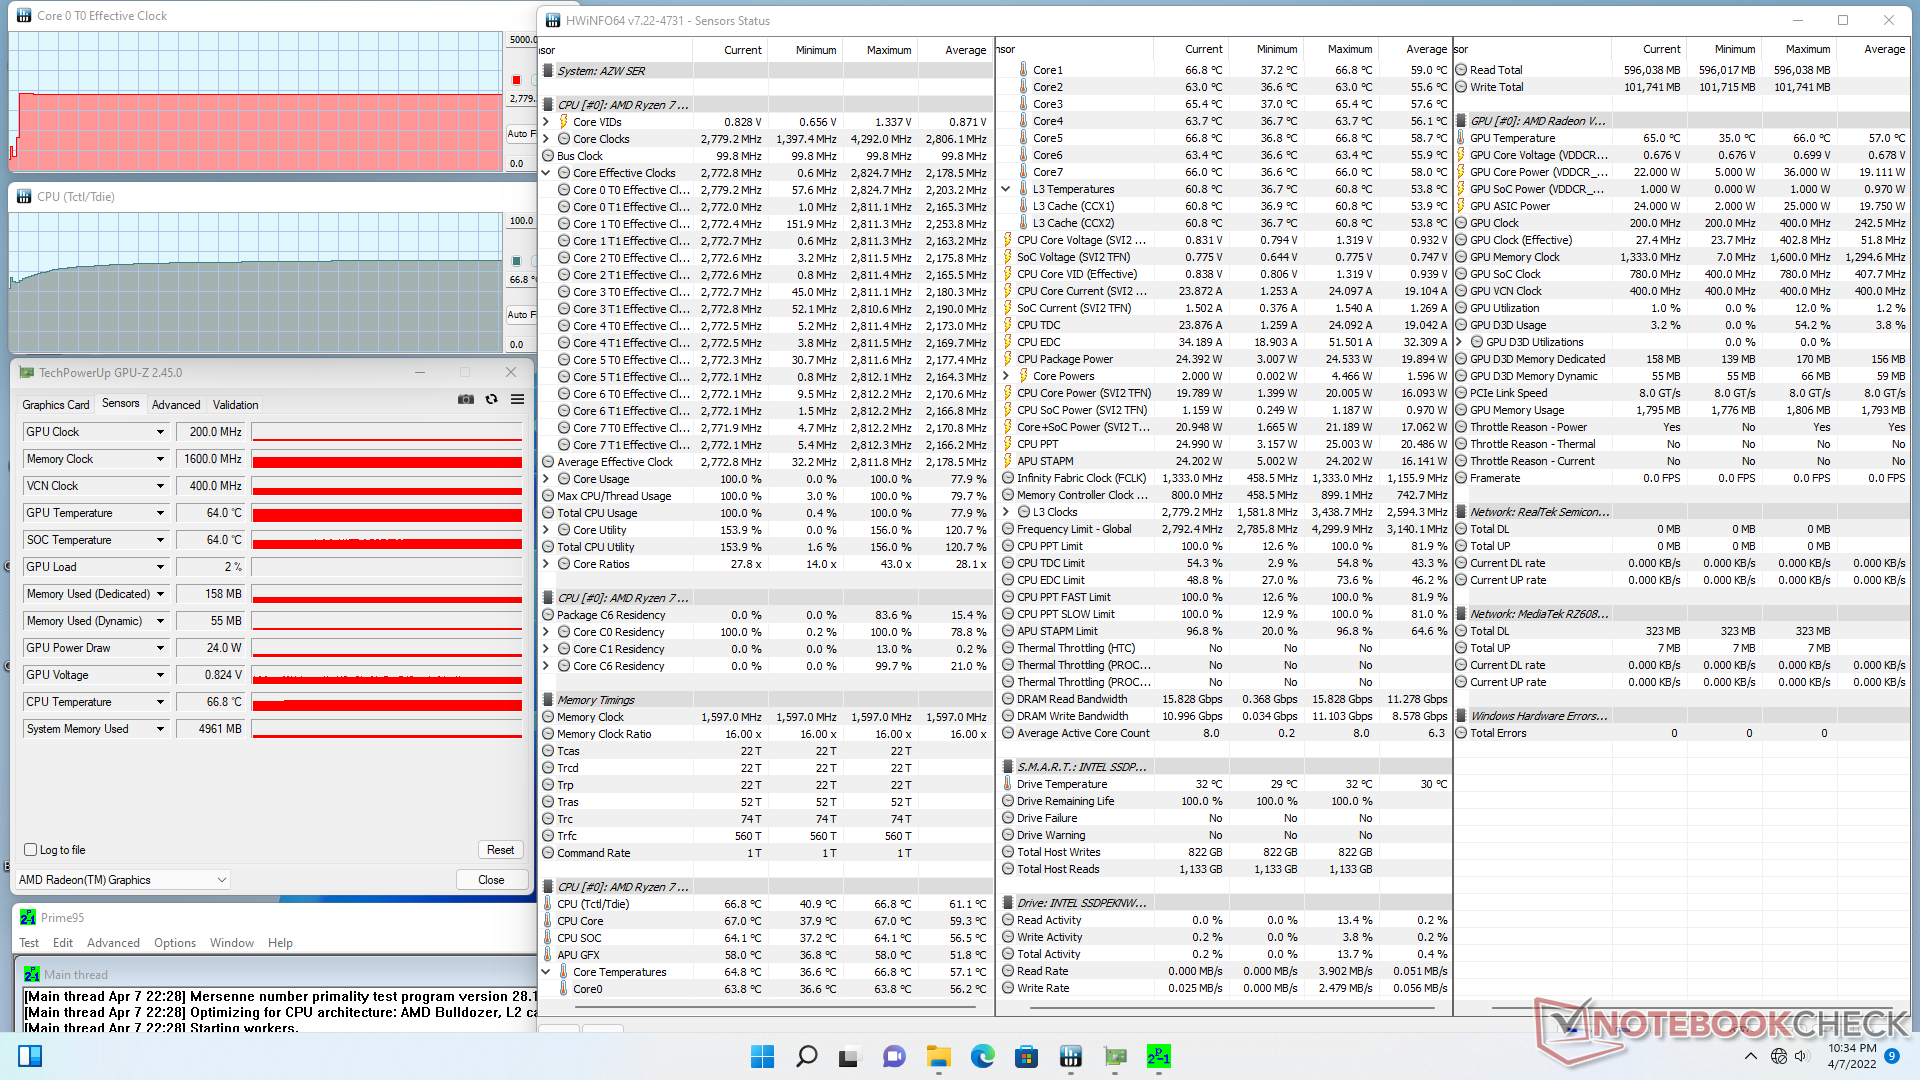1920x1080 pixels.
Task: Switch to the Validation tab in GPU-Z
Action: [236, 405]
